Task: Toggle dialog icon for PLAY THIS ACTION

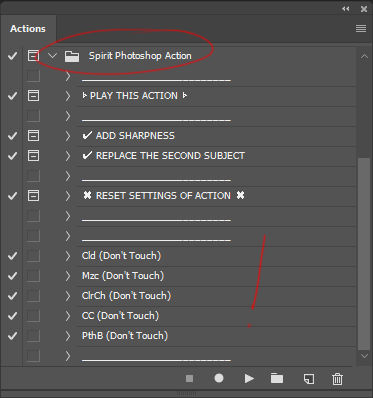Action: click(33, 96)
